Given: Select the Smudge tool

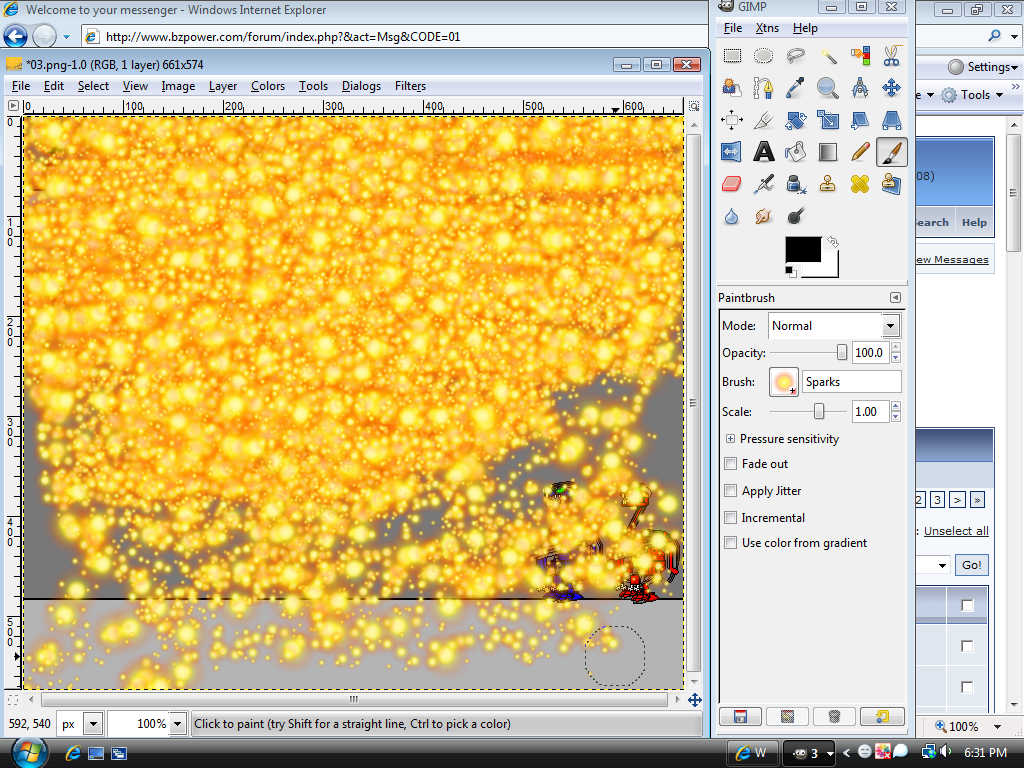Looking at the screenshot, I should click(764, 215).
